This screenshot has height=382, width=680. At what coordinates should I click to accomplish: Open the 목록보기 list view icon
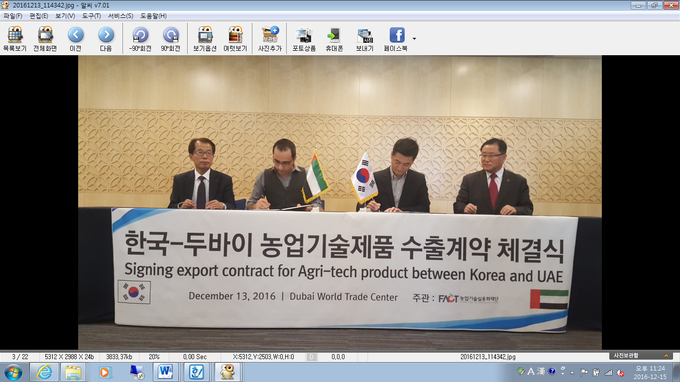15,39
